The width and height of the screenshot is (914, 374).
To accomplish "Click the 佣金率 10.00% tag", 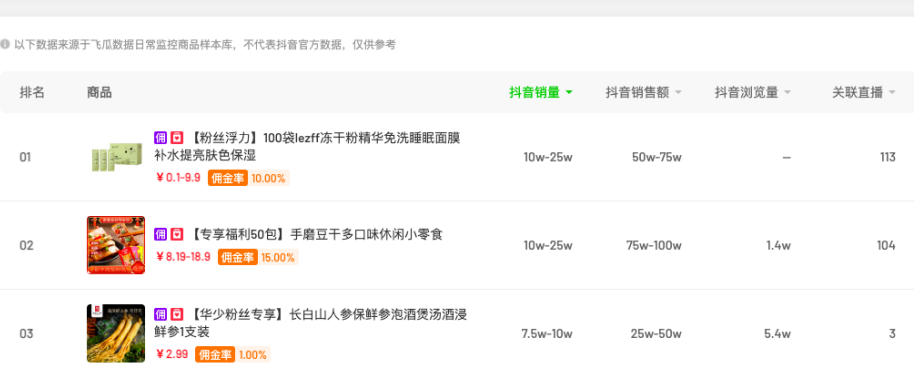I will click(248, 178).
